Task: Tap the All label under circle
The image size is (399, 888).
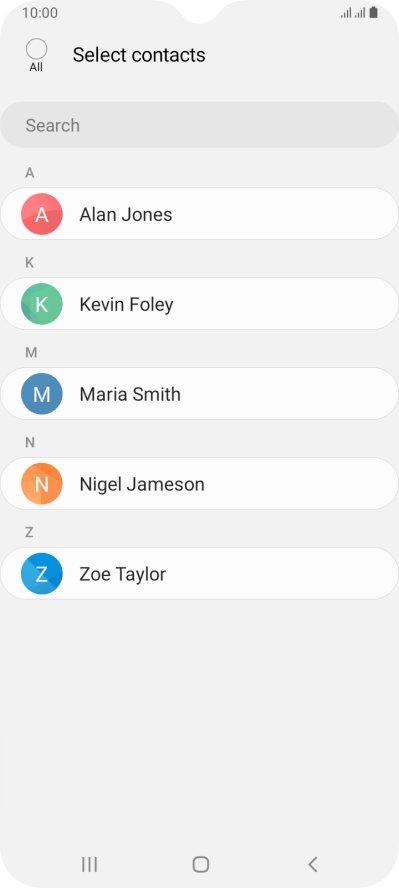Action: 36,67
